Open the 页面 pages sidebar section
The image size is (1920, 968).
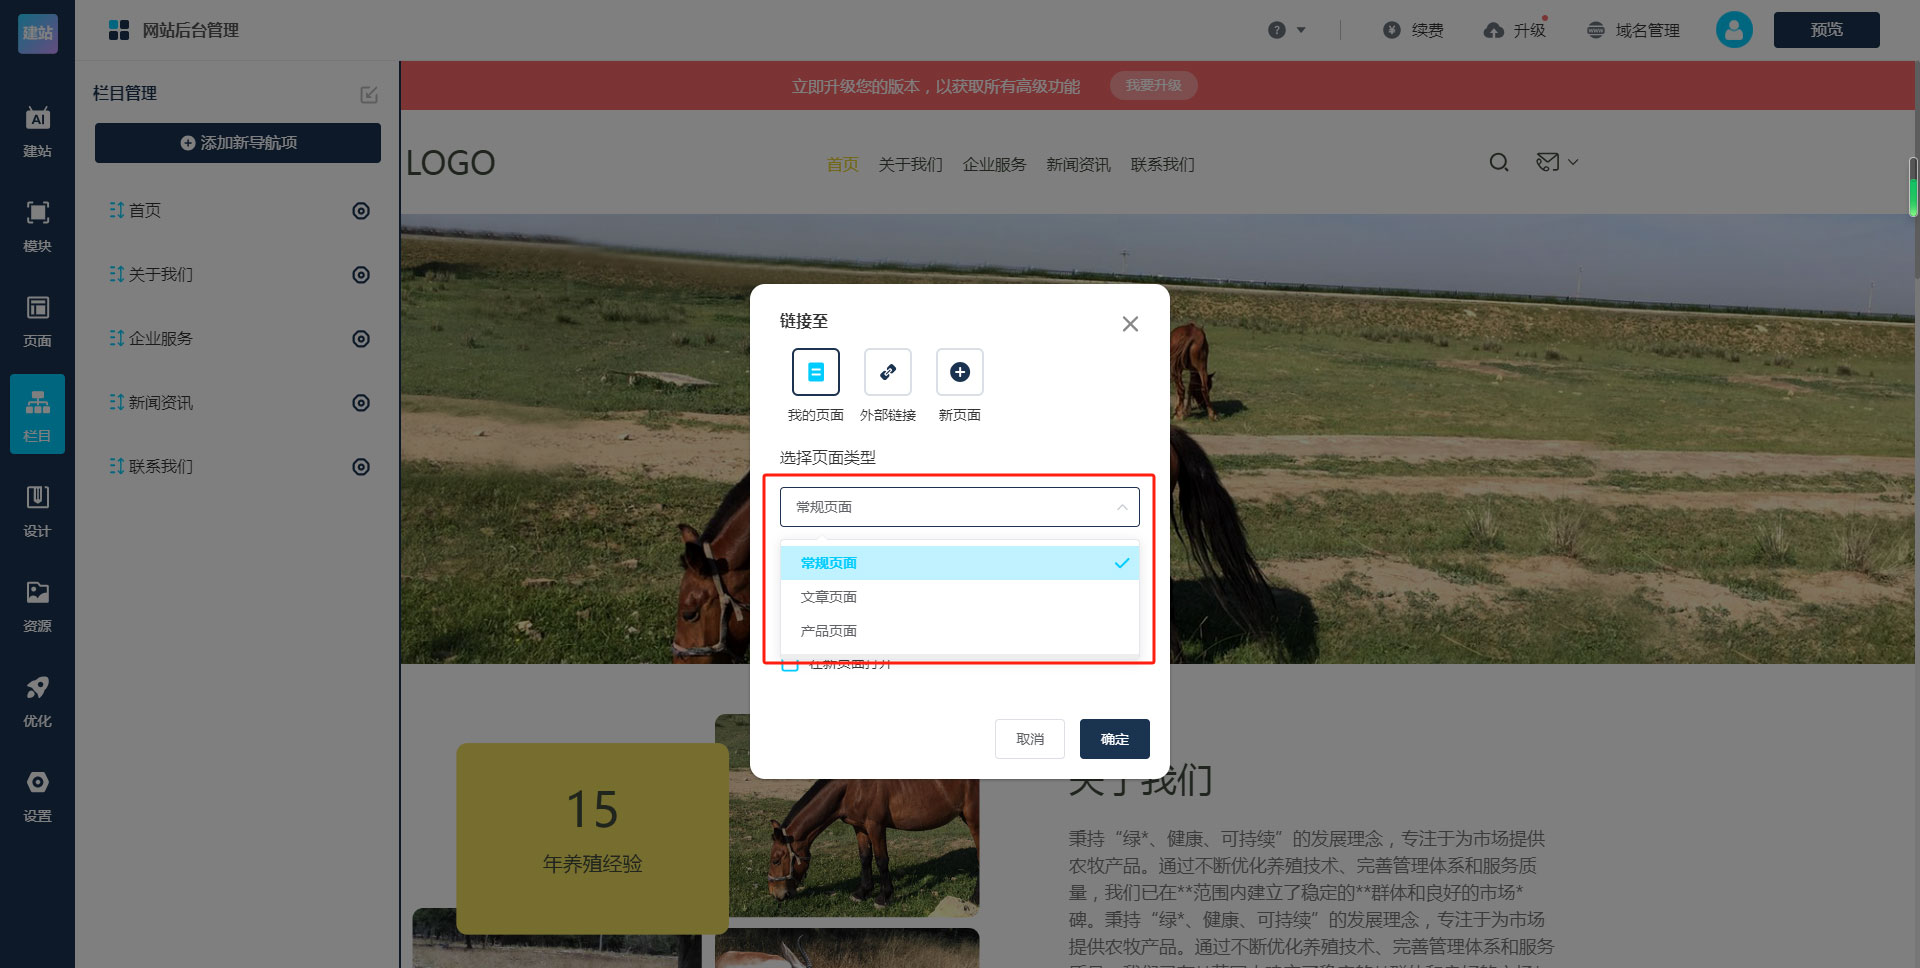coord(37,322)
